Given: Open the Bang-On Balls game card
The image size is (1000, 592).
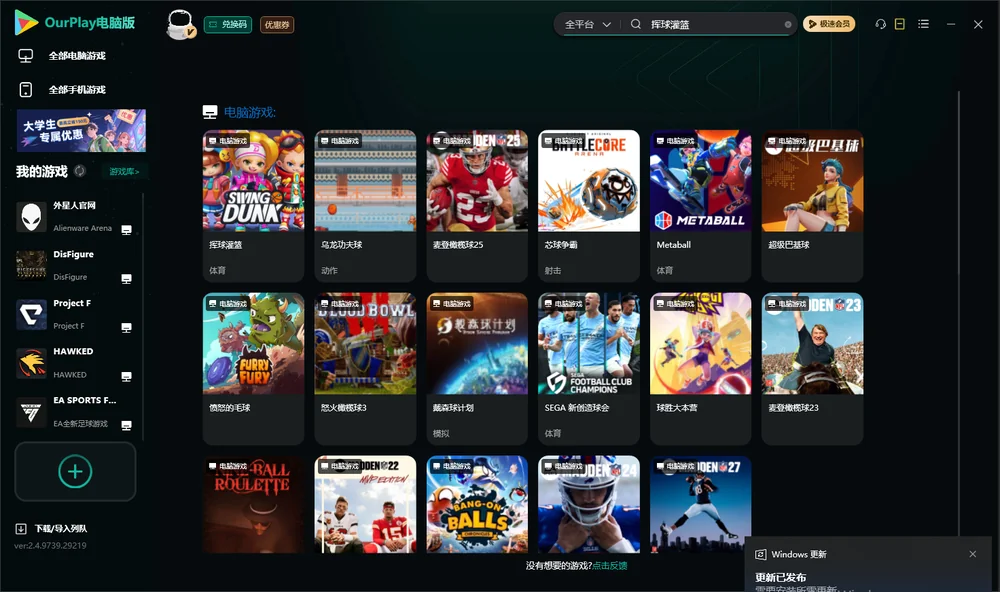Looking at the screenshot, I should 477,504.
